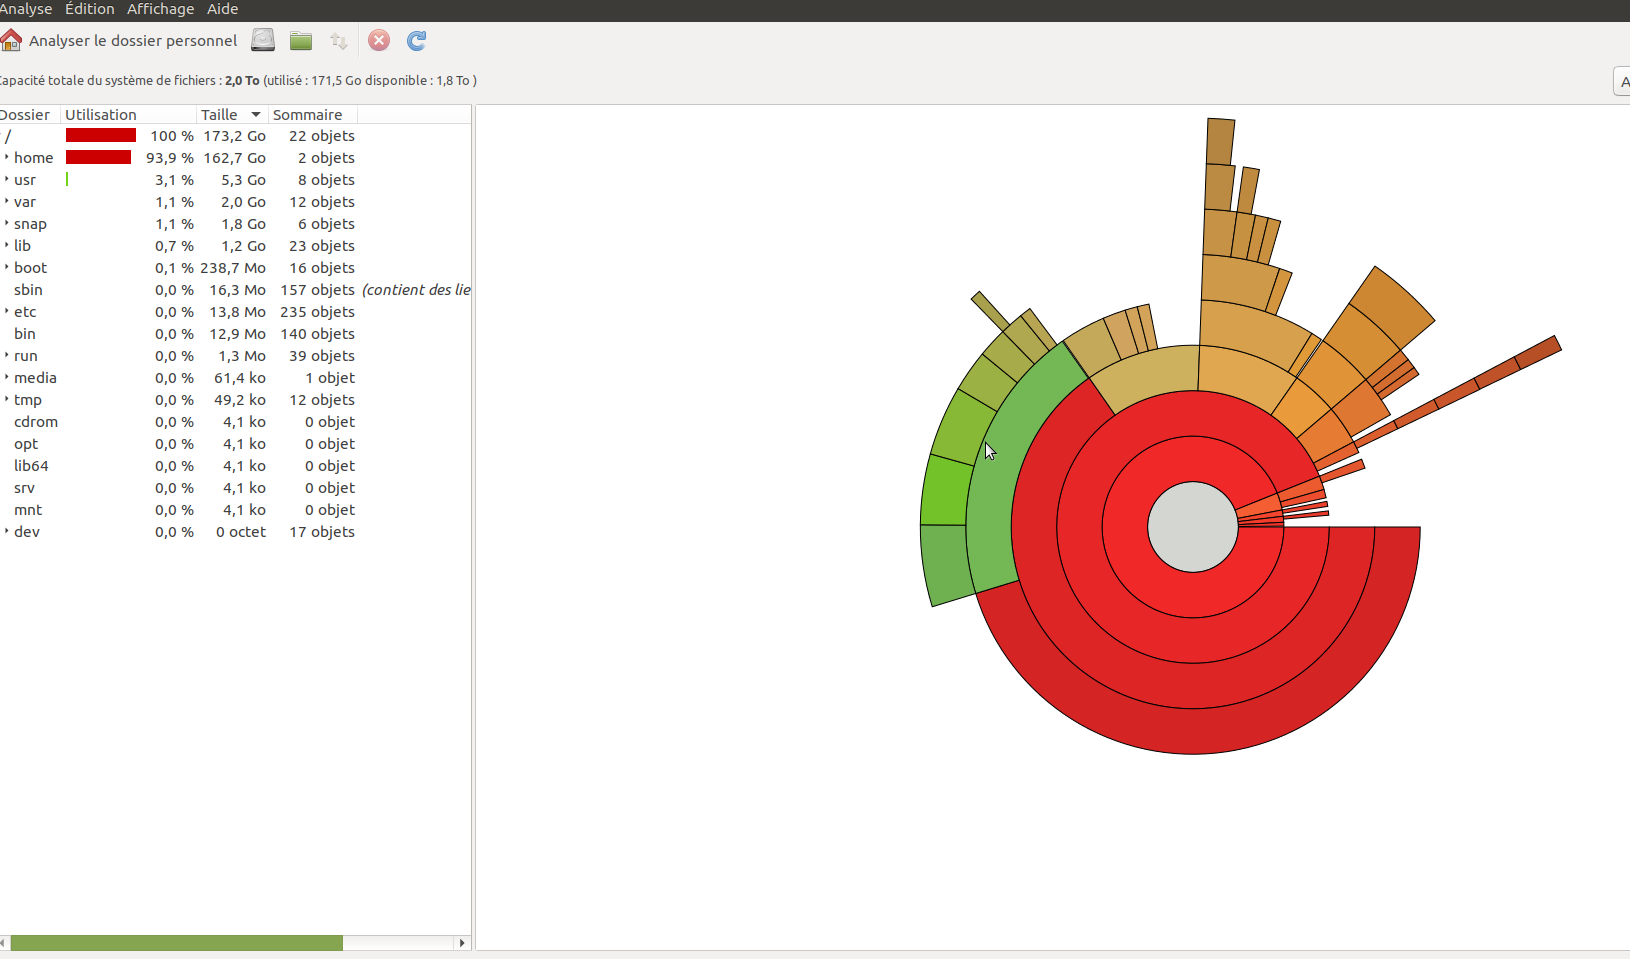Click the blue refresh icon
Image resolution: width=1630 pixels, height=959 pixels.
click(417, 41)
